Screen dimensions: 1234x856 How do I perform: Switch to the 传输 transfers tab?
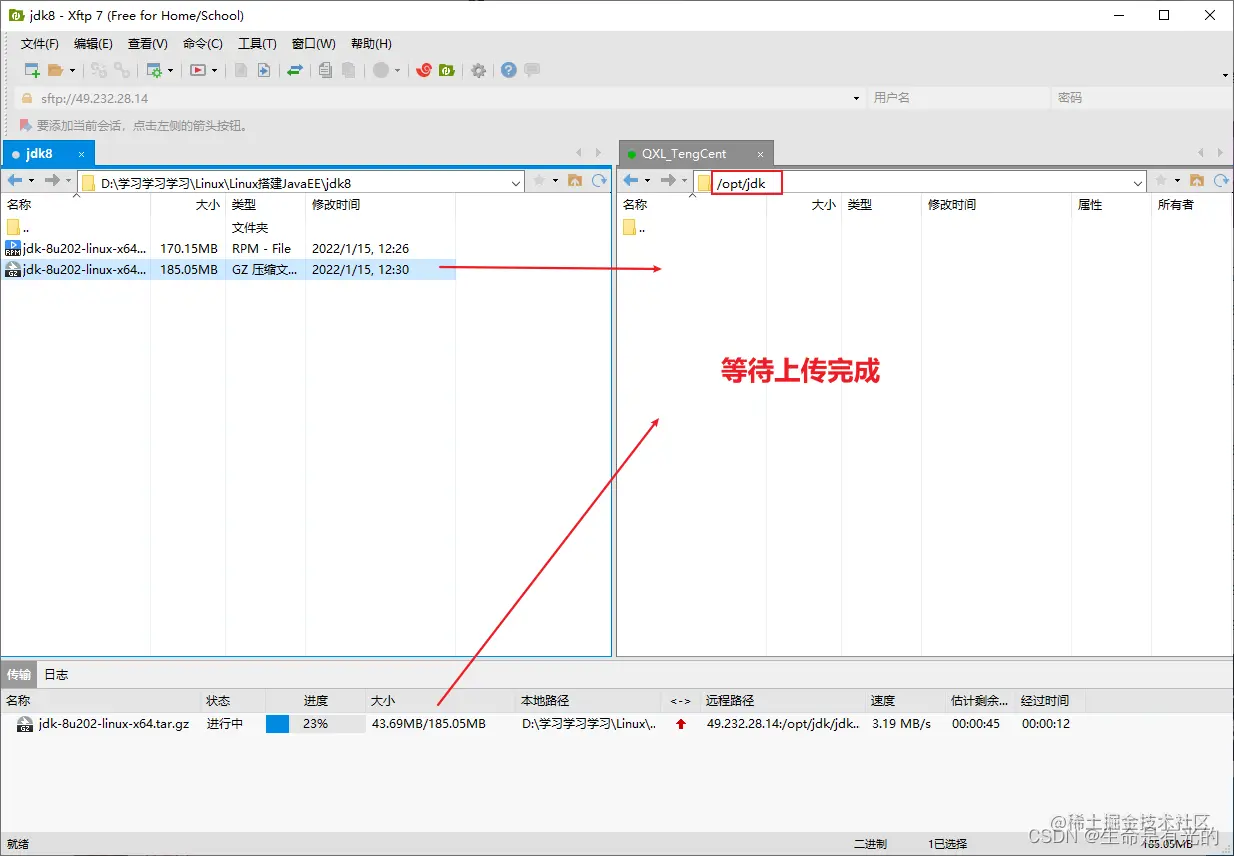coord(19,675)
